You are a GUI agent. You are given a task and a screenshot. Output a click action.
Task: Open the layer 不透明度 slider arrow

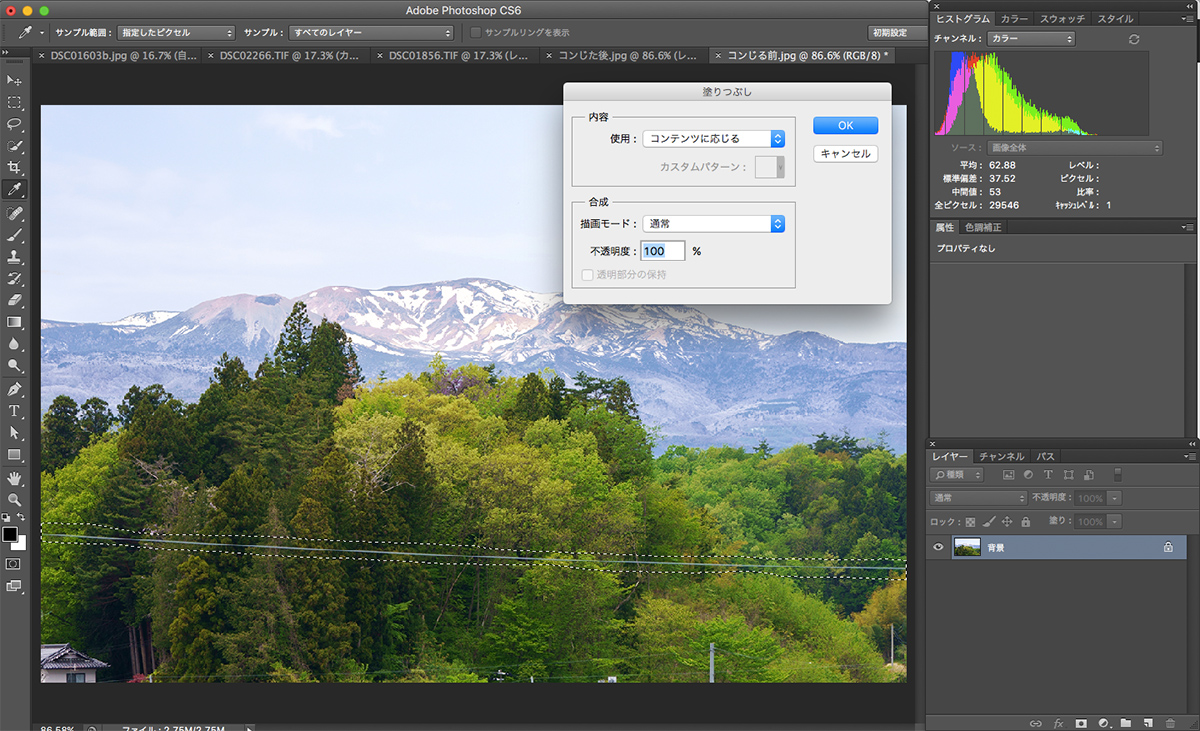[x=1115, y=498]
